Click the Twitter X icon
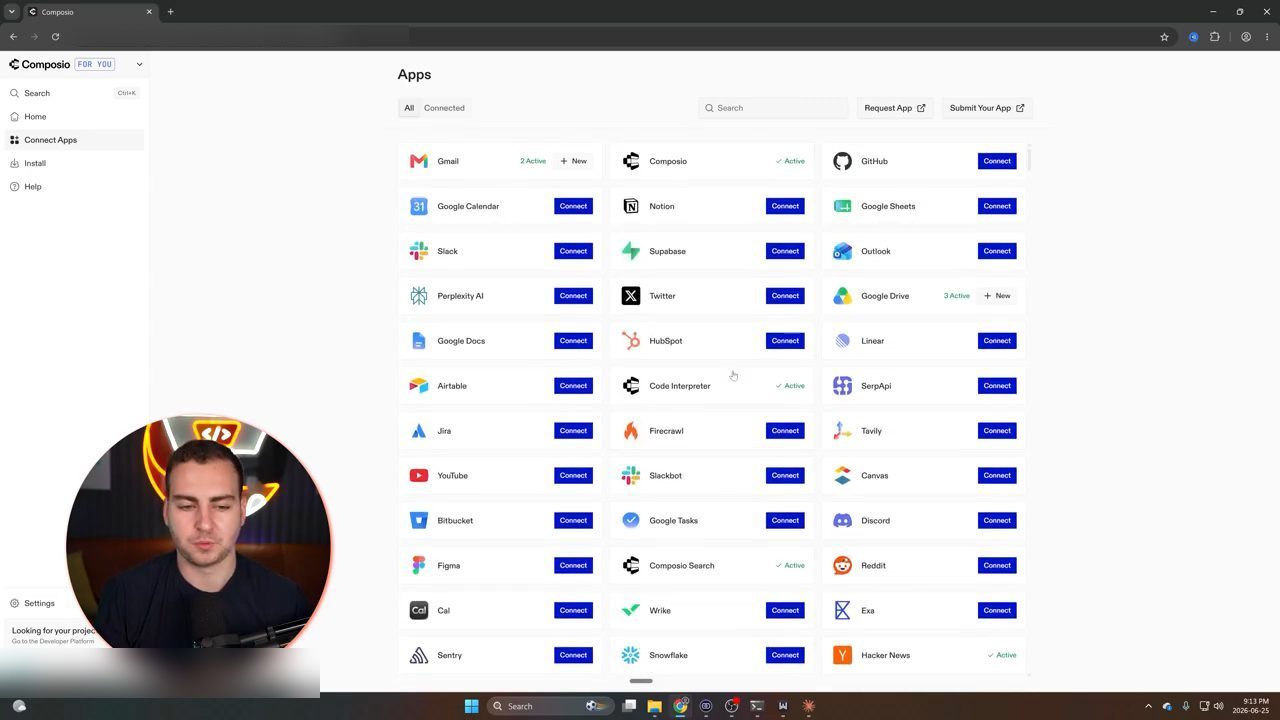The height and width of the screenshot is (720, 1280). [631, 296]
